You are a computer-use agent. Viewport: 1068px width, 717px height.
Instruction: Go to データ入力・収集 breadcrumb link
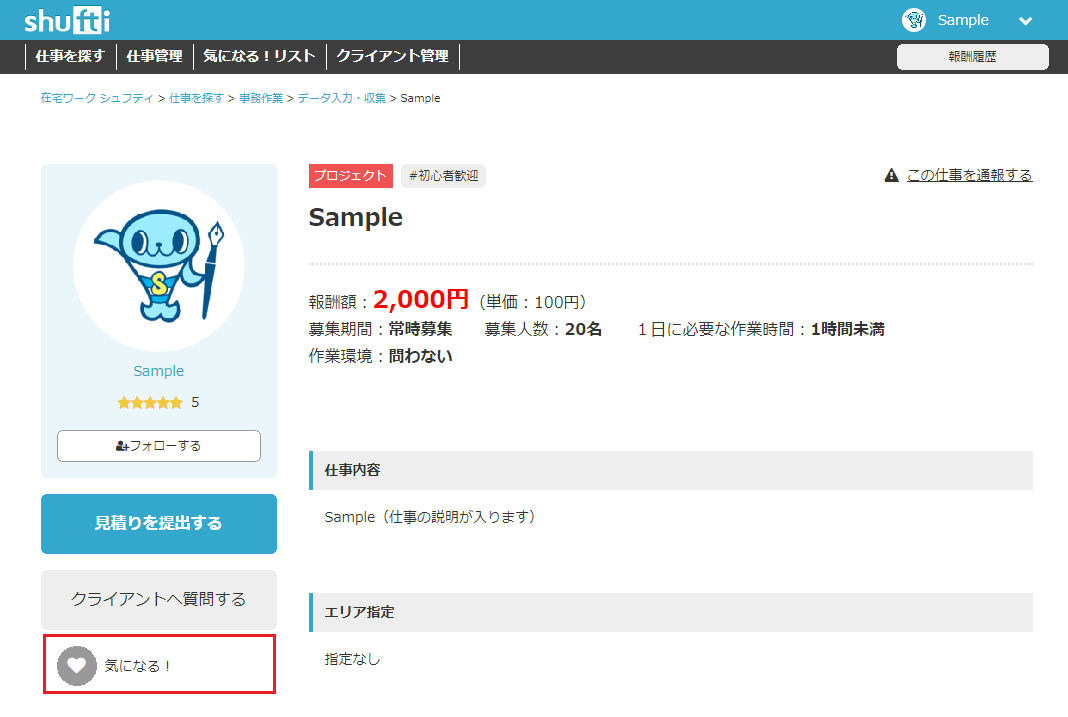[341, 98]
